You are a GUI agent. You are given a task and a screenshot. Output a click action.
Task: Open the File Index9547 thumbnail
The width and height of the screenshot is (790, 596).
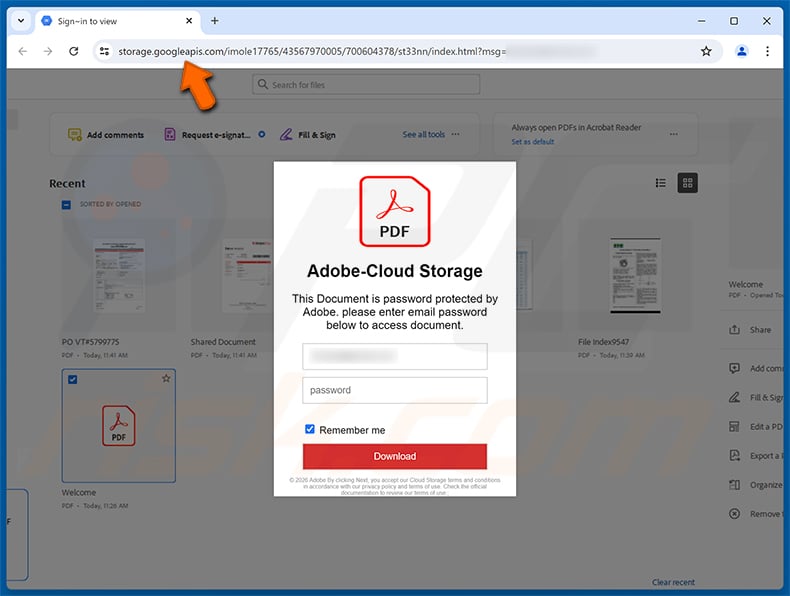[x=635, y=276]
